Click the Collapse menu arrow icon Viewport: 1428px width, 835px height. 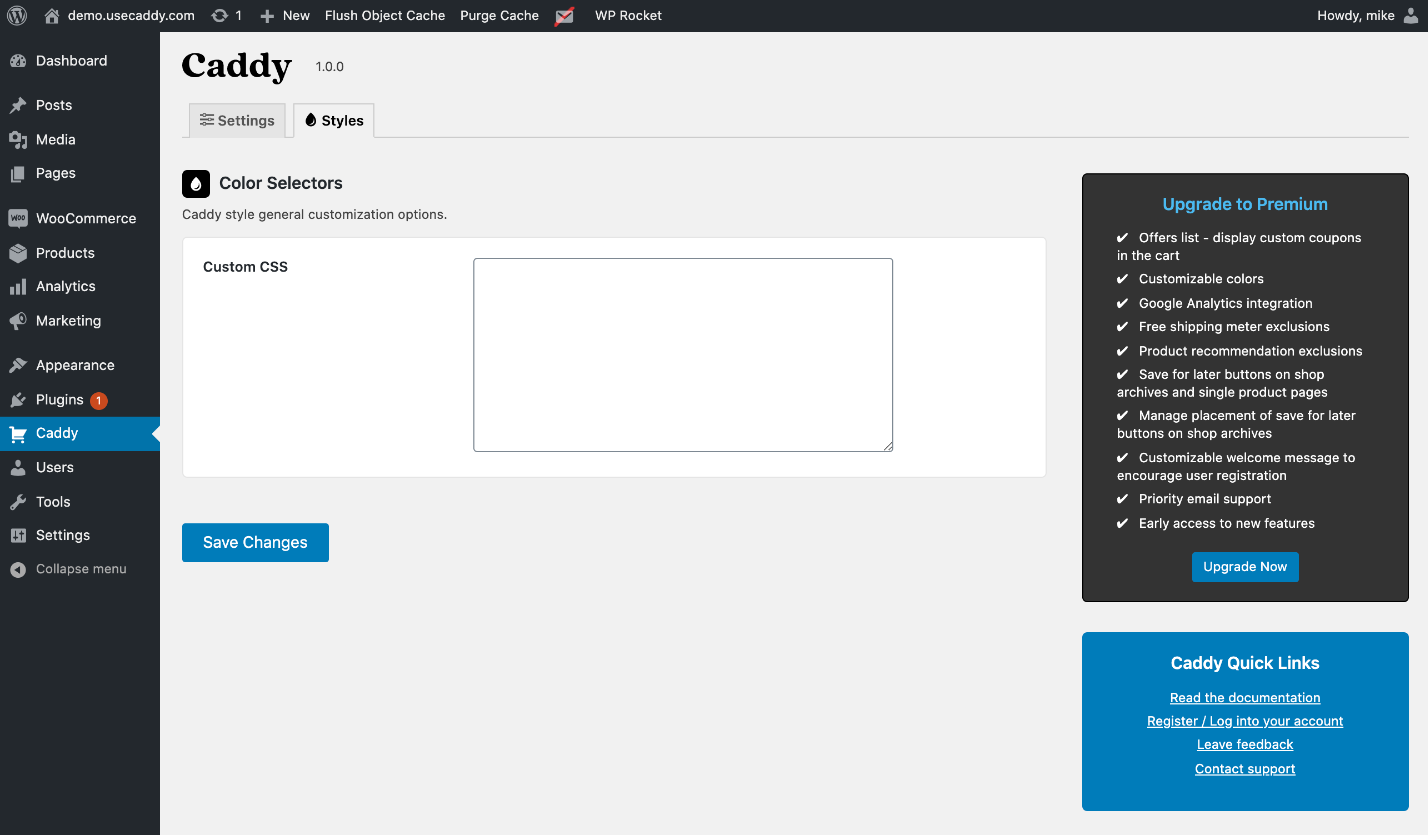(x=18, y=569)
